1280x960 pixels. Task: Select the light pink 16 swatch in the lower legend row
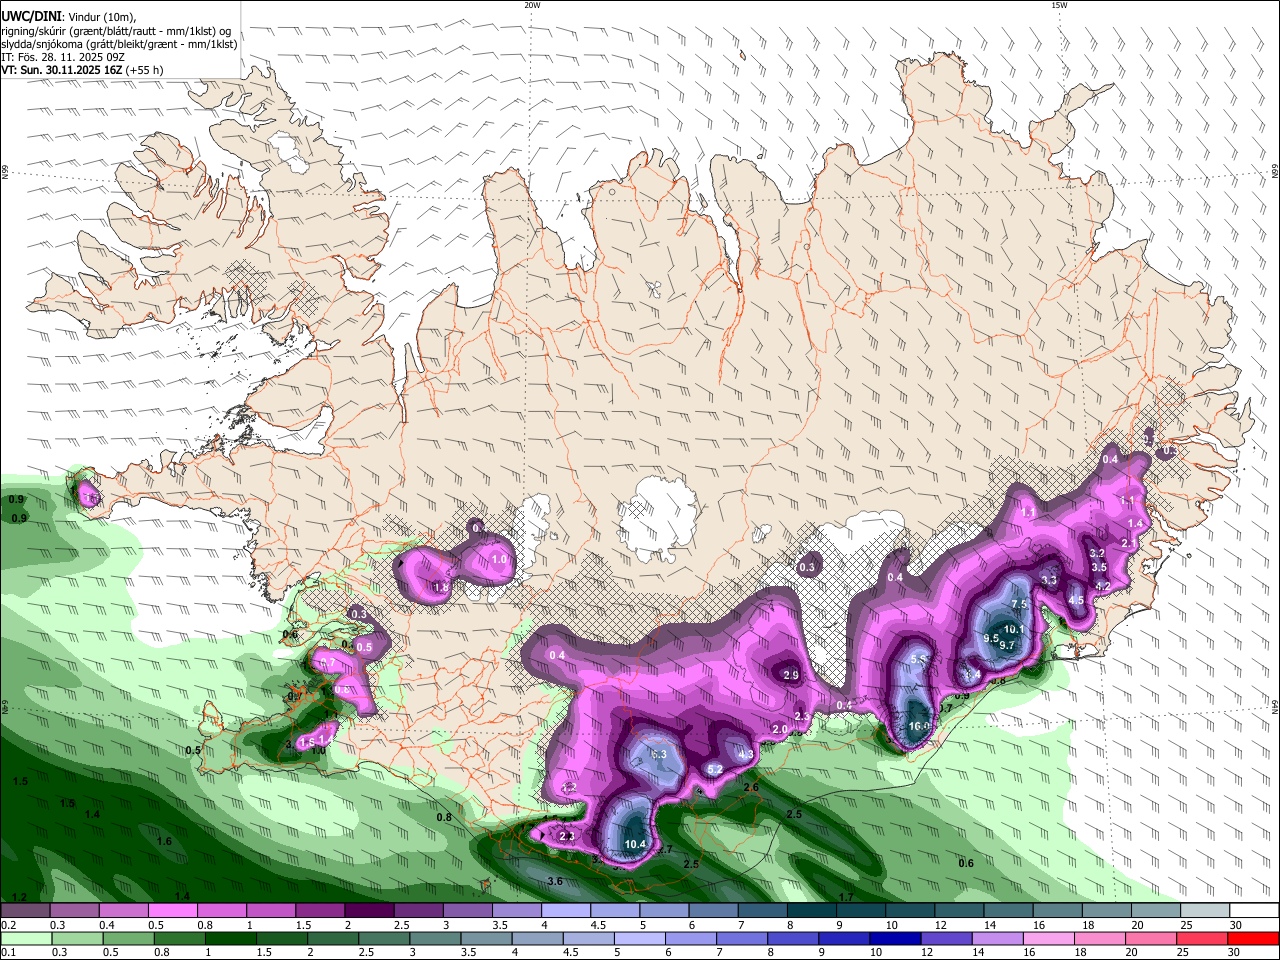pos(1049,939)
